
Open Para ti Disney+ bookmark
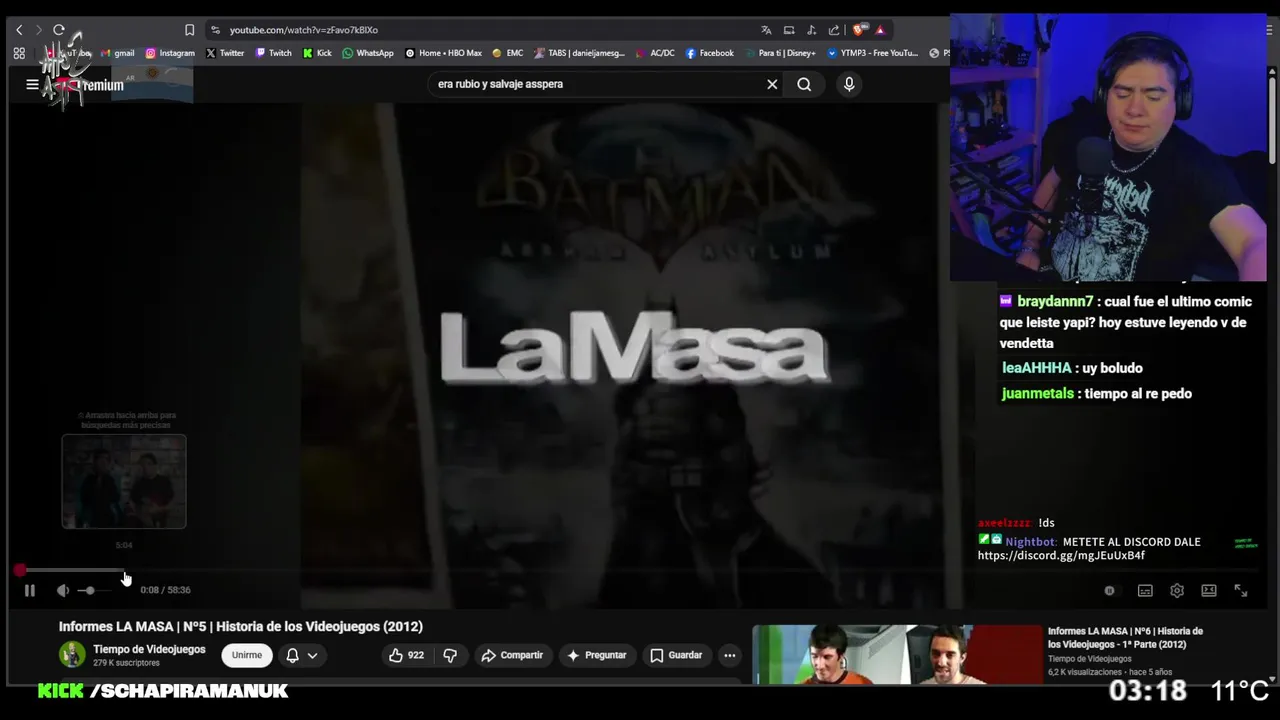click(x=780, y=53)
